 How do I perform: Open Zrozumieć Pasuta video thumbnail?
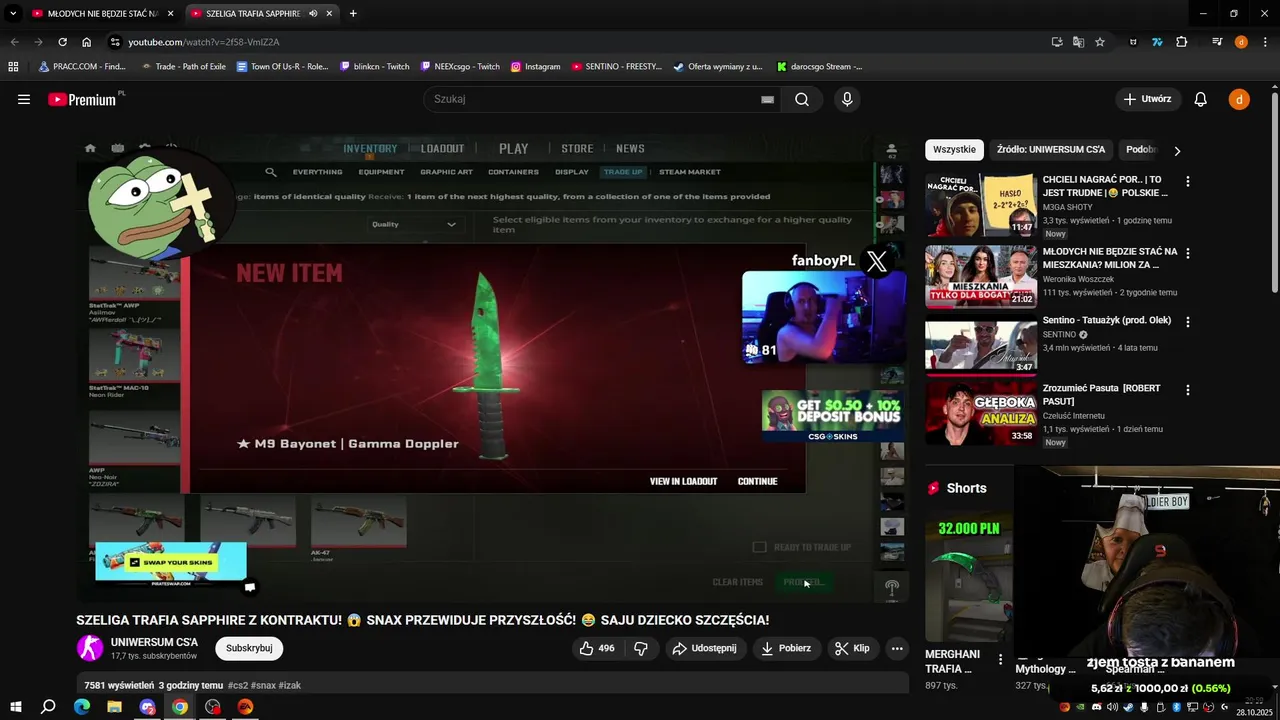981,415
